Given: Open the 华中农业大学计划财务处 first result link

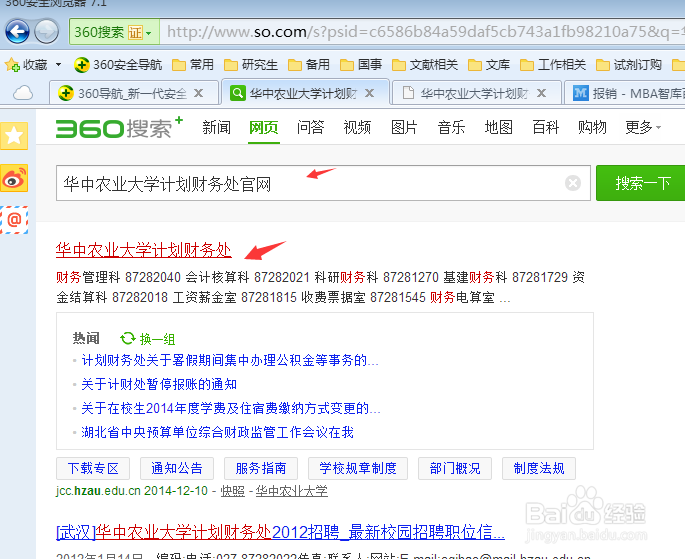Looking at the screenshot, I should [143, 250].
